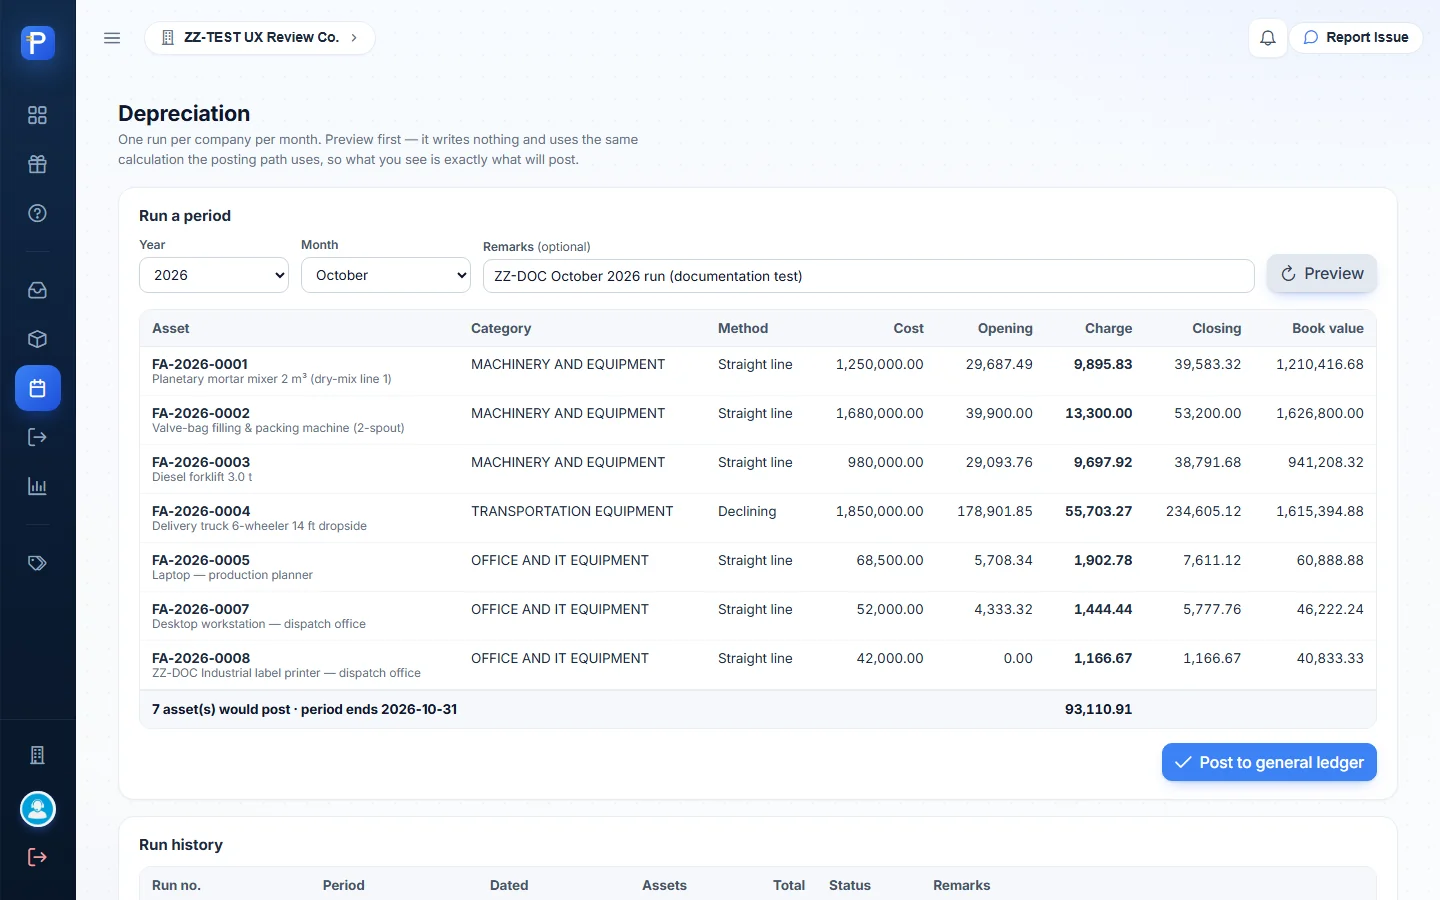Click the Charge column header
Image resolution: width=1440 pixels, height=900 pixels.
[1109, 328]
